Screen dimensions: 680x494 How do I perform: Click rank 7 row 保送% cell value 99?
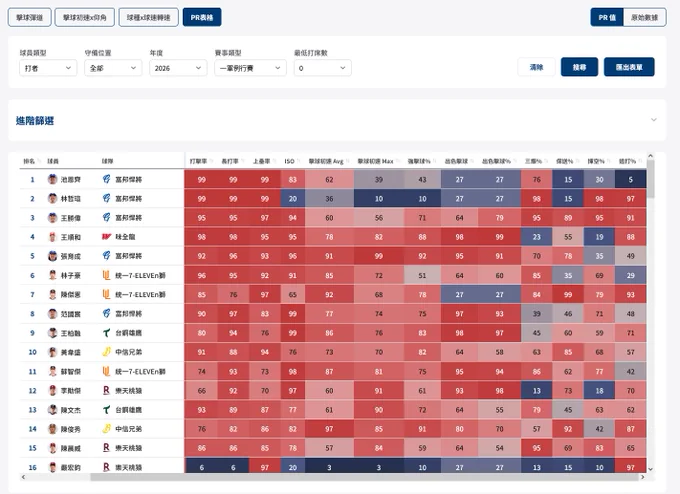click(568, 294)
